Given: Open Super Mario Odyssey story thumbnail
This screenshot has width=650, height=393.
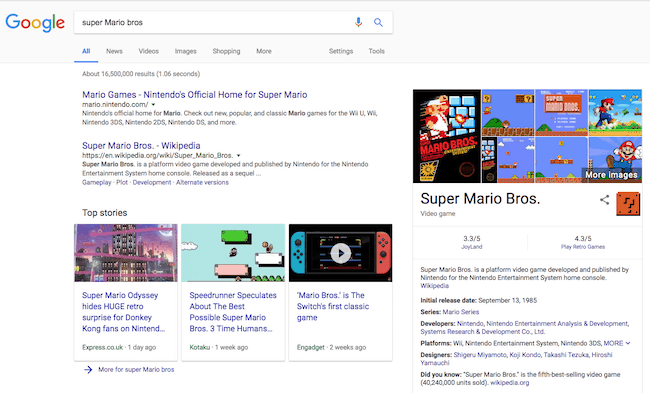Looking at the screenshot, I should pyautogui.click(x=126, y=253).
